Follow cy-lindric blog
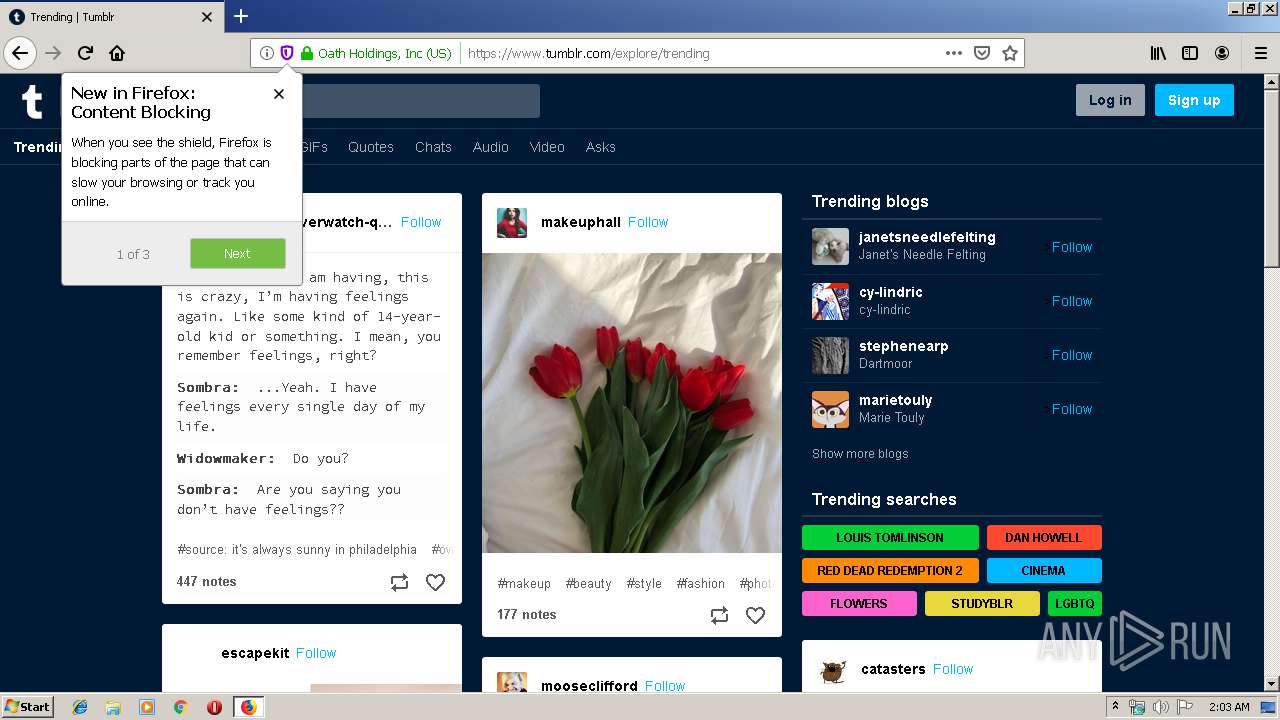1280x720 pixels. 1071,301
